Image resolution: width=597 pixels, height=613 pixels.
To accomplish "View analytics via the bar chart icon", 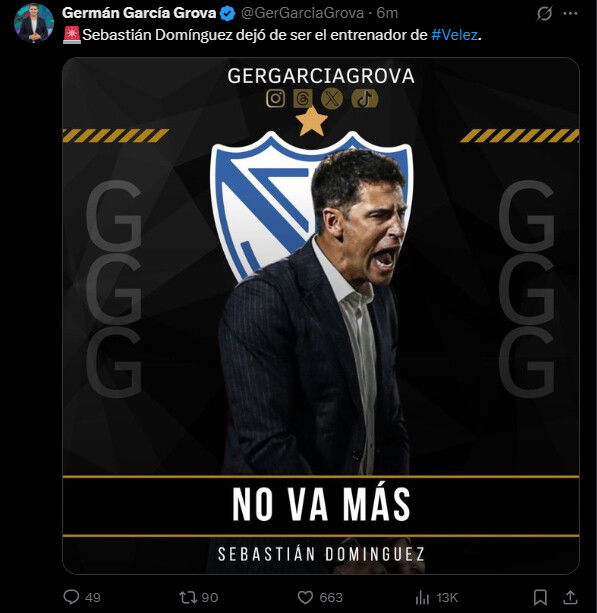I will pos(422,597).
